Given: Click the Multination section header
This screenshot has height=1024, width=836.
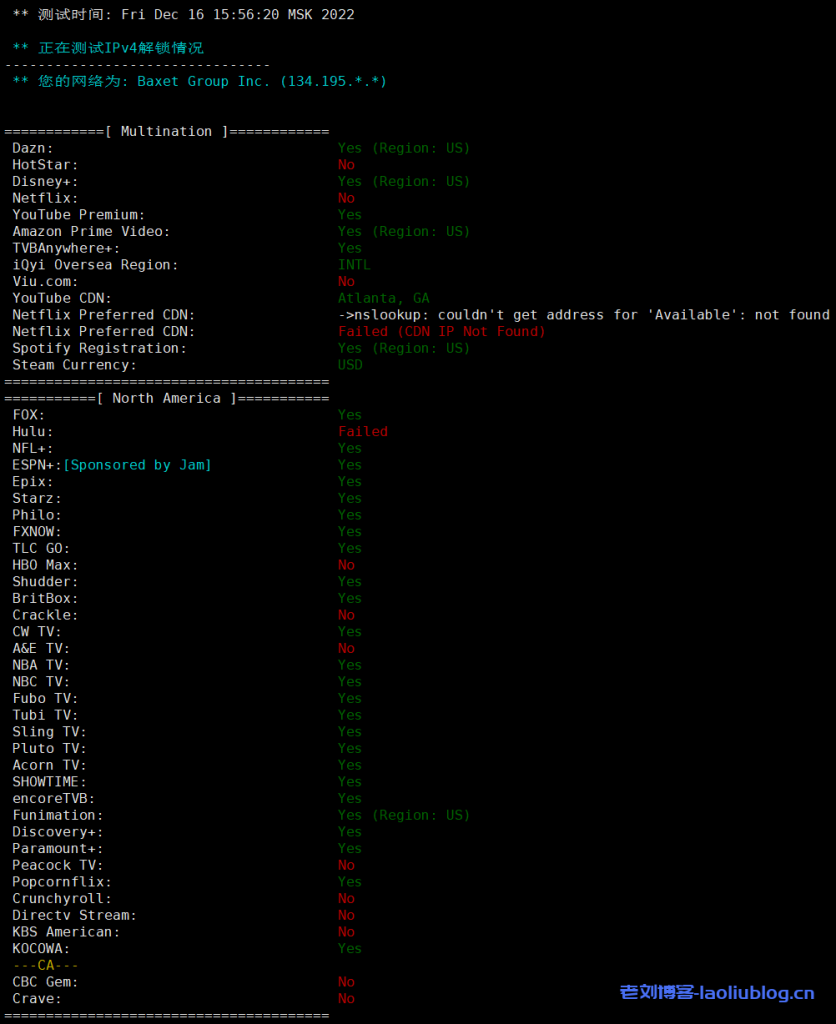Looking at the screenshot, I should click(x=167, y=131).
